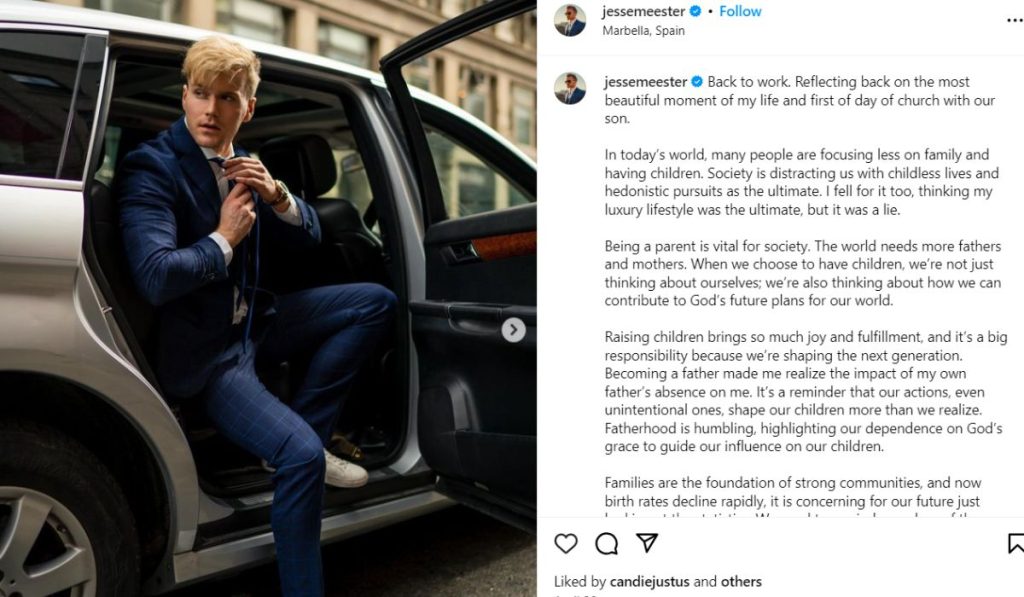This screenshot has width=1024, height=597.
Task: Click the verified badge in the post header
Action: 696,12
